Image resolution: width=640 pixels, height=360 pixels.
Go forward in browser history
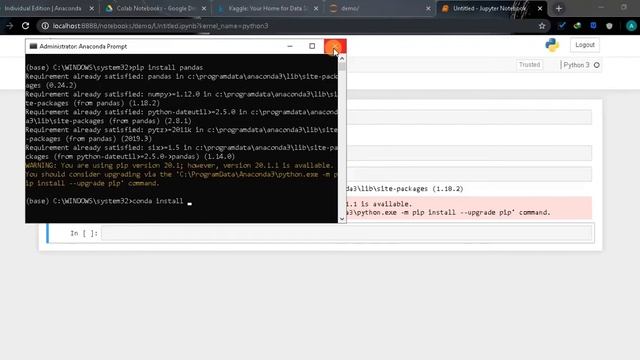(x=9, y=26)
